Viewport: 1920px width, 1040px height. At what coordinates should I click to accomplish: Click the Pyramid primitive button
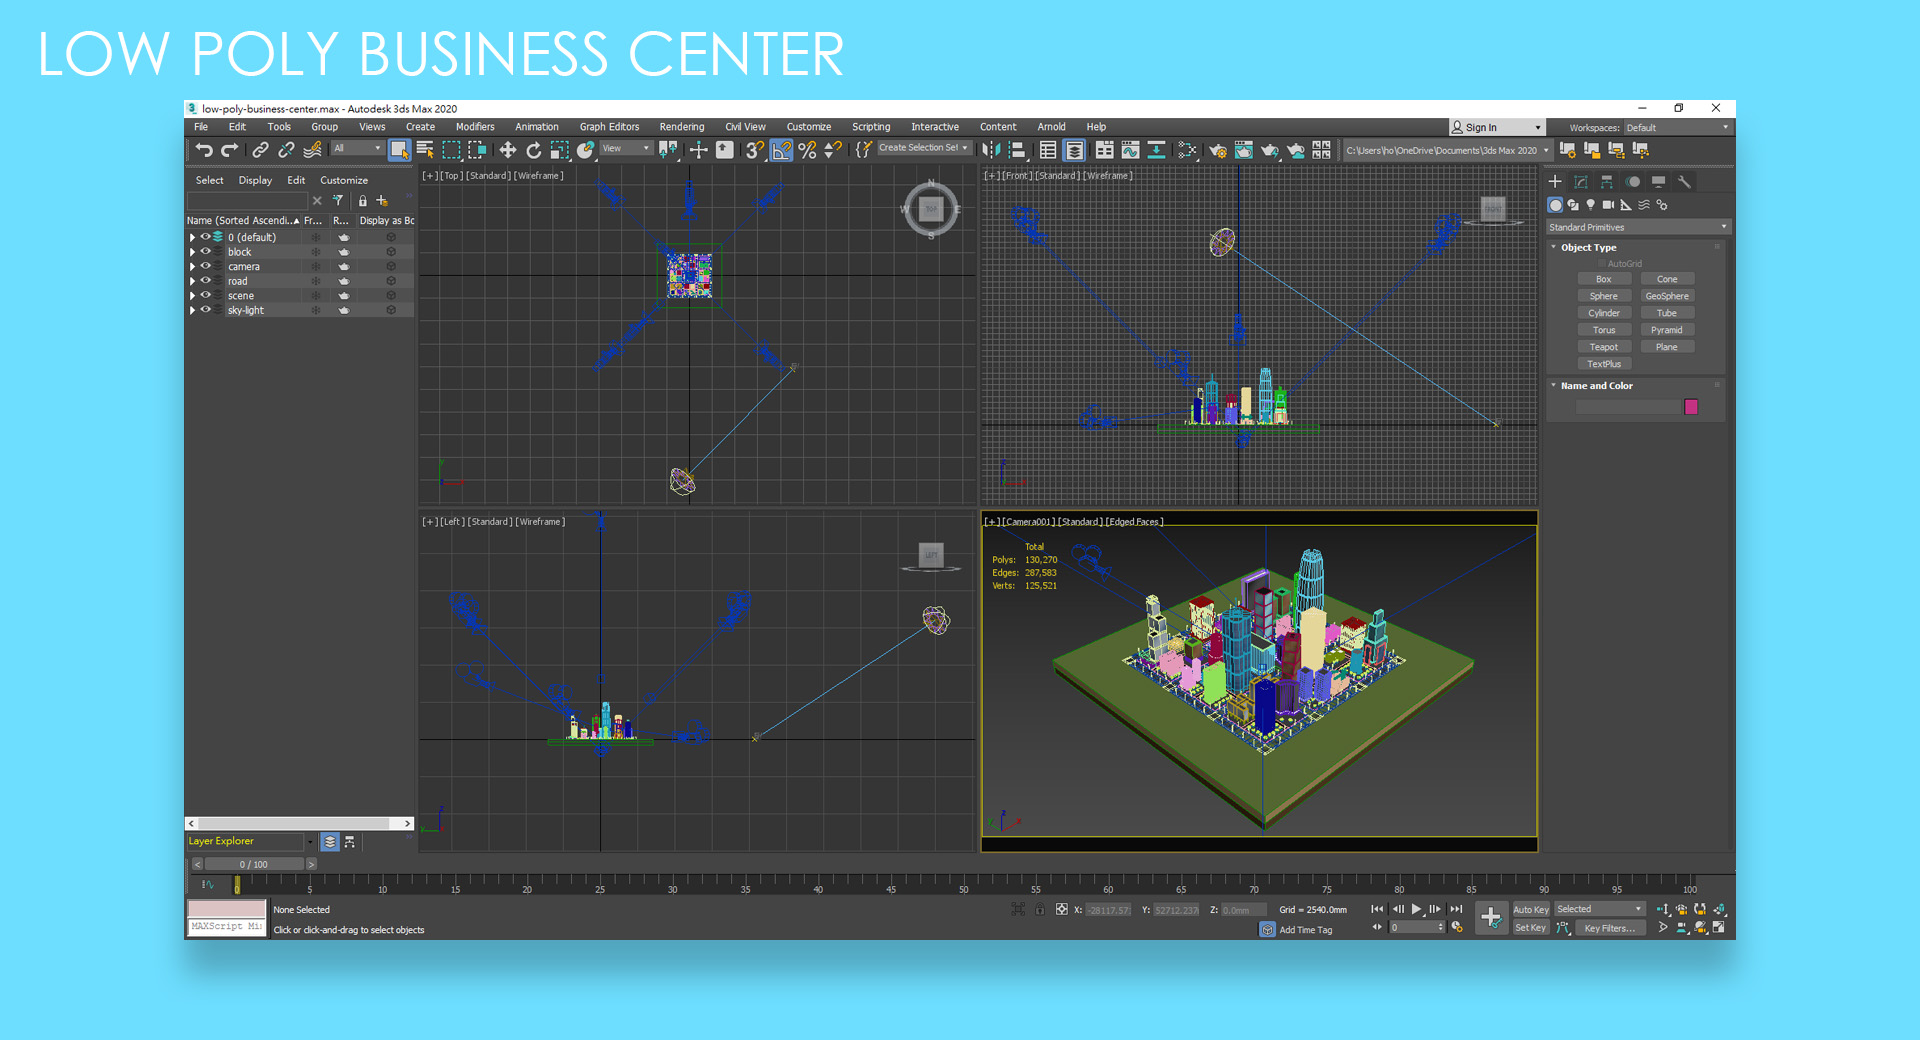(1667, 330)
